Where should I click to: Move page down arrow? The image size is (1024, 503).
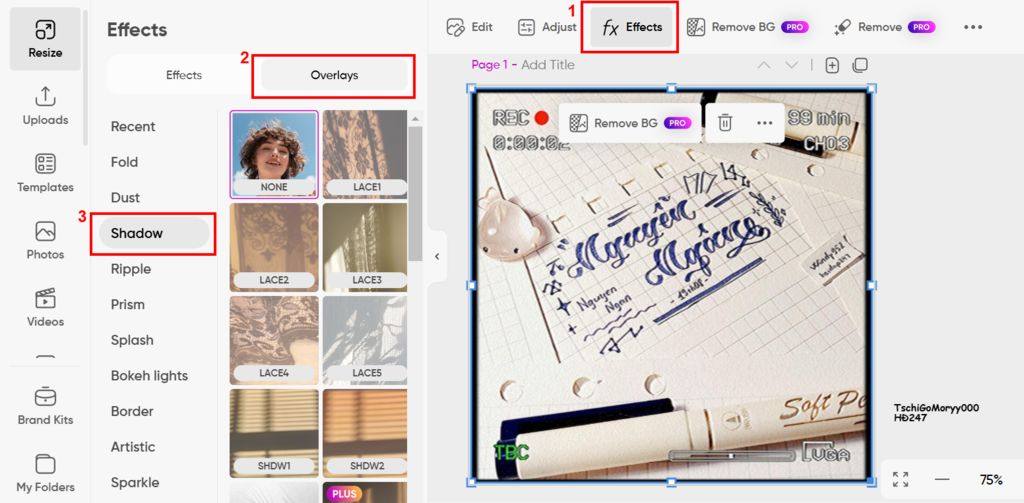792,65
